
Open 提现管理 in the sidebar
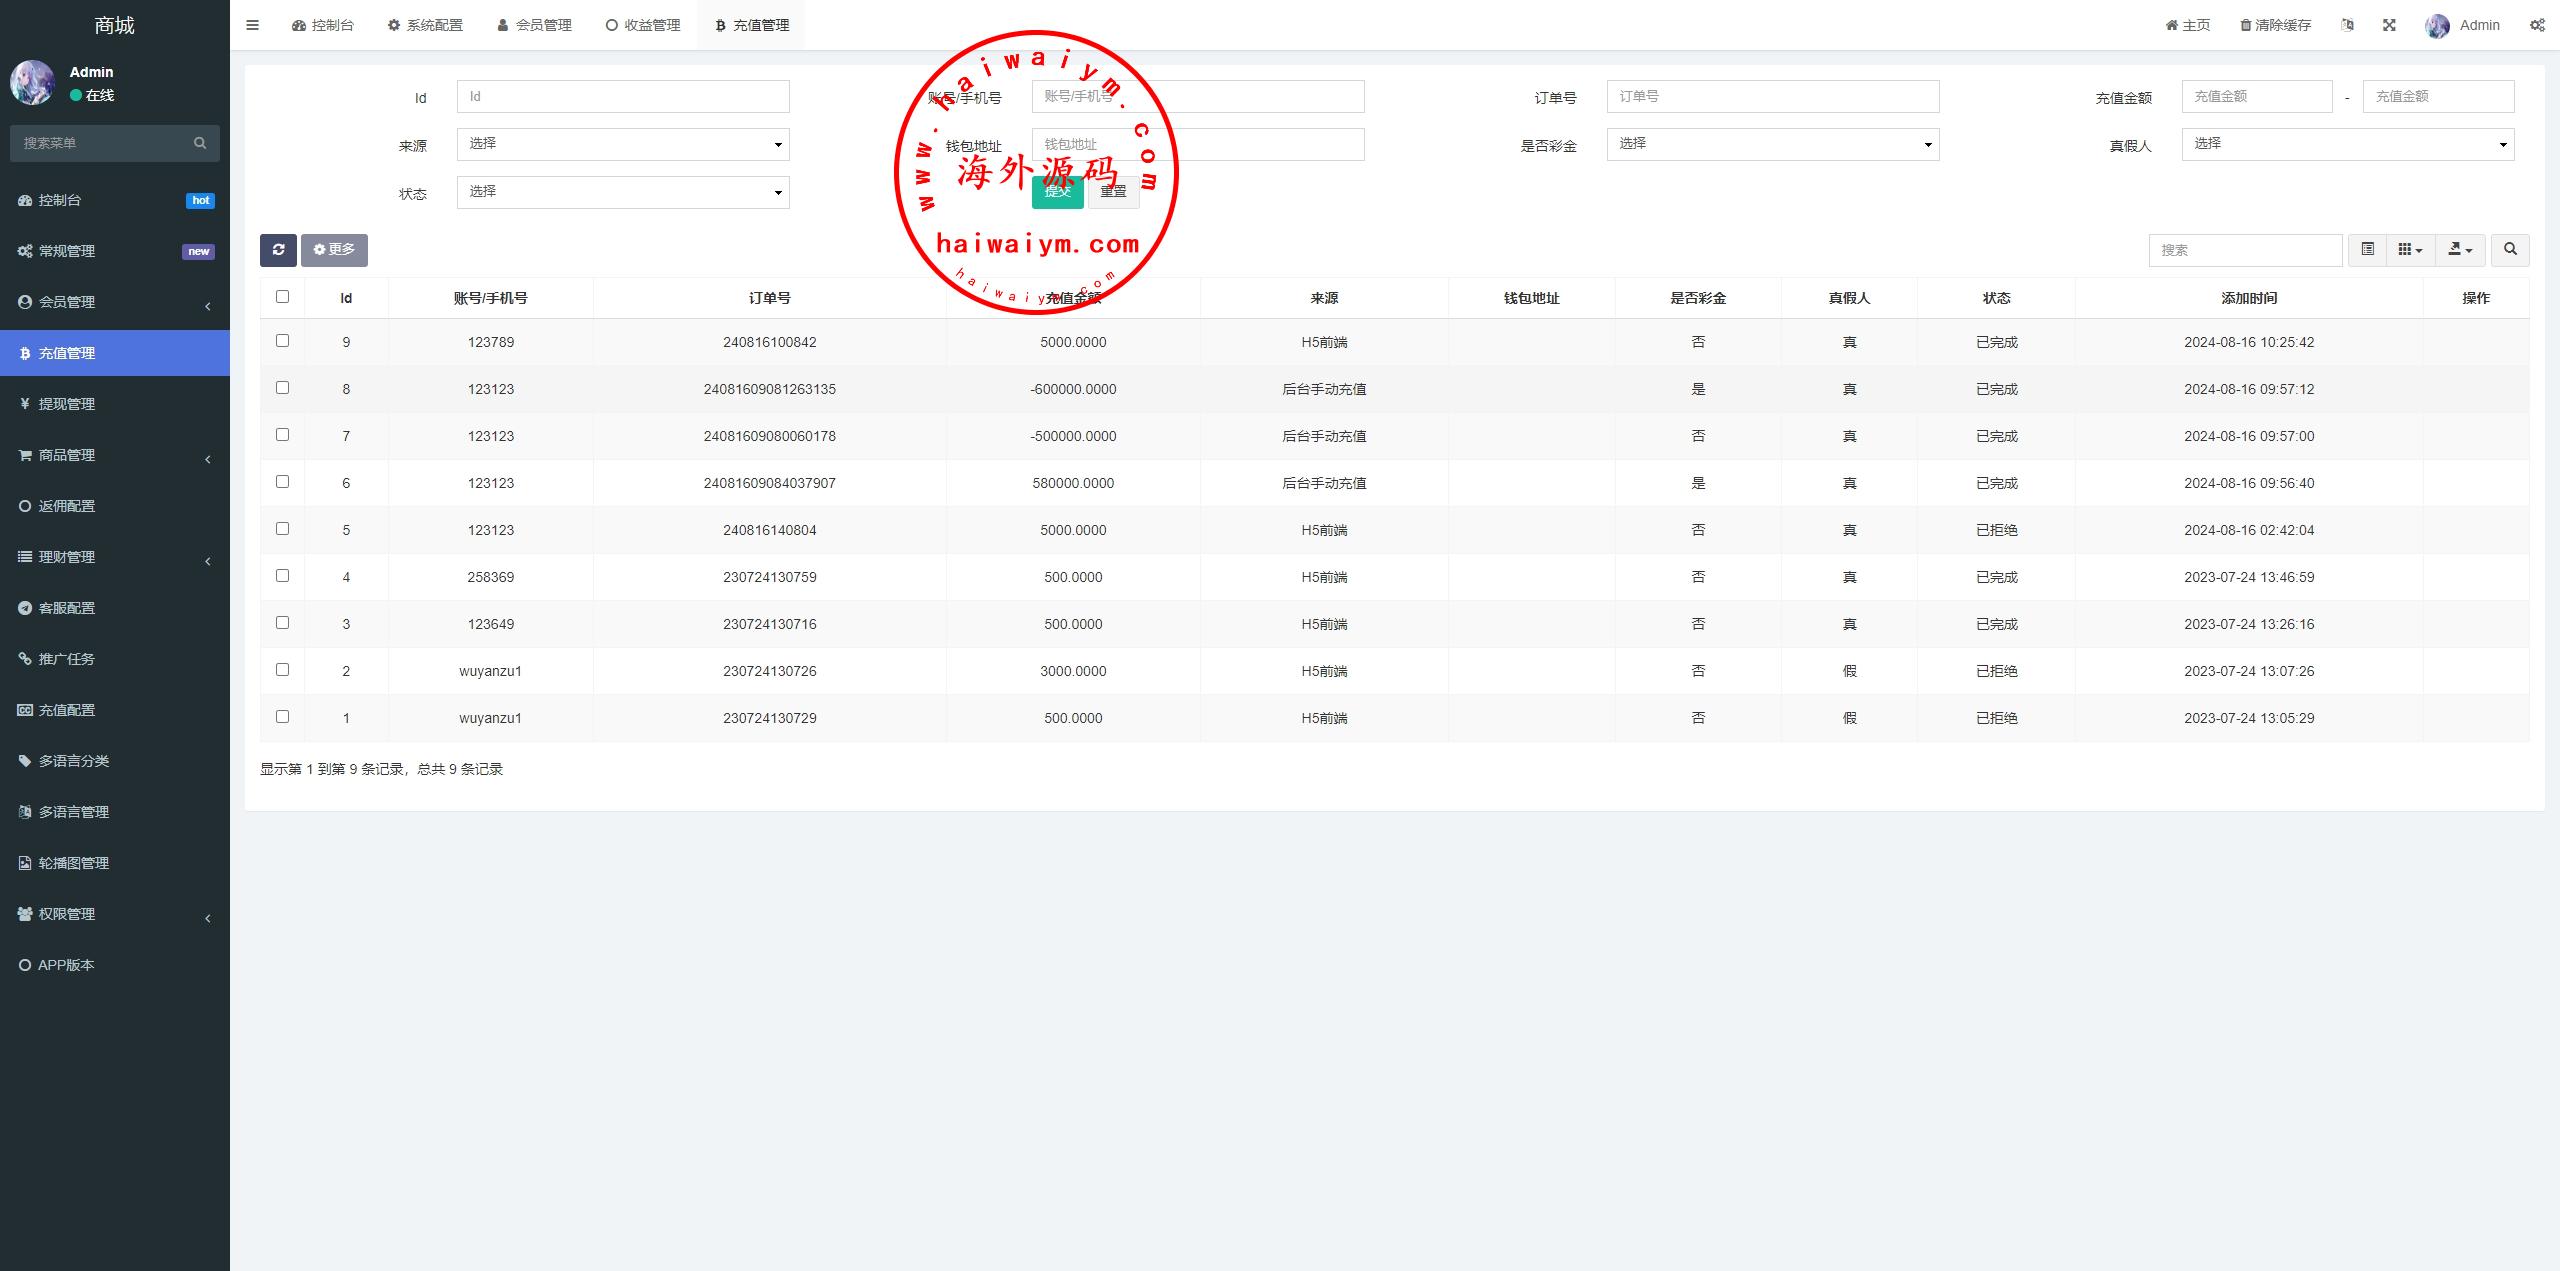(x=66, y=404)
